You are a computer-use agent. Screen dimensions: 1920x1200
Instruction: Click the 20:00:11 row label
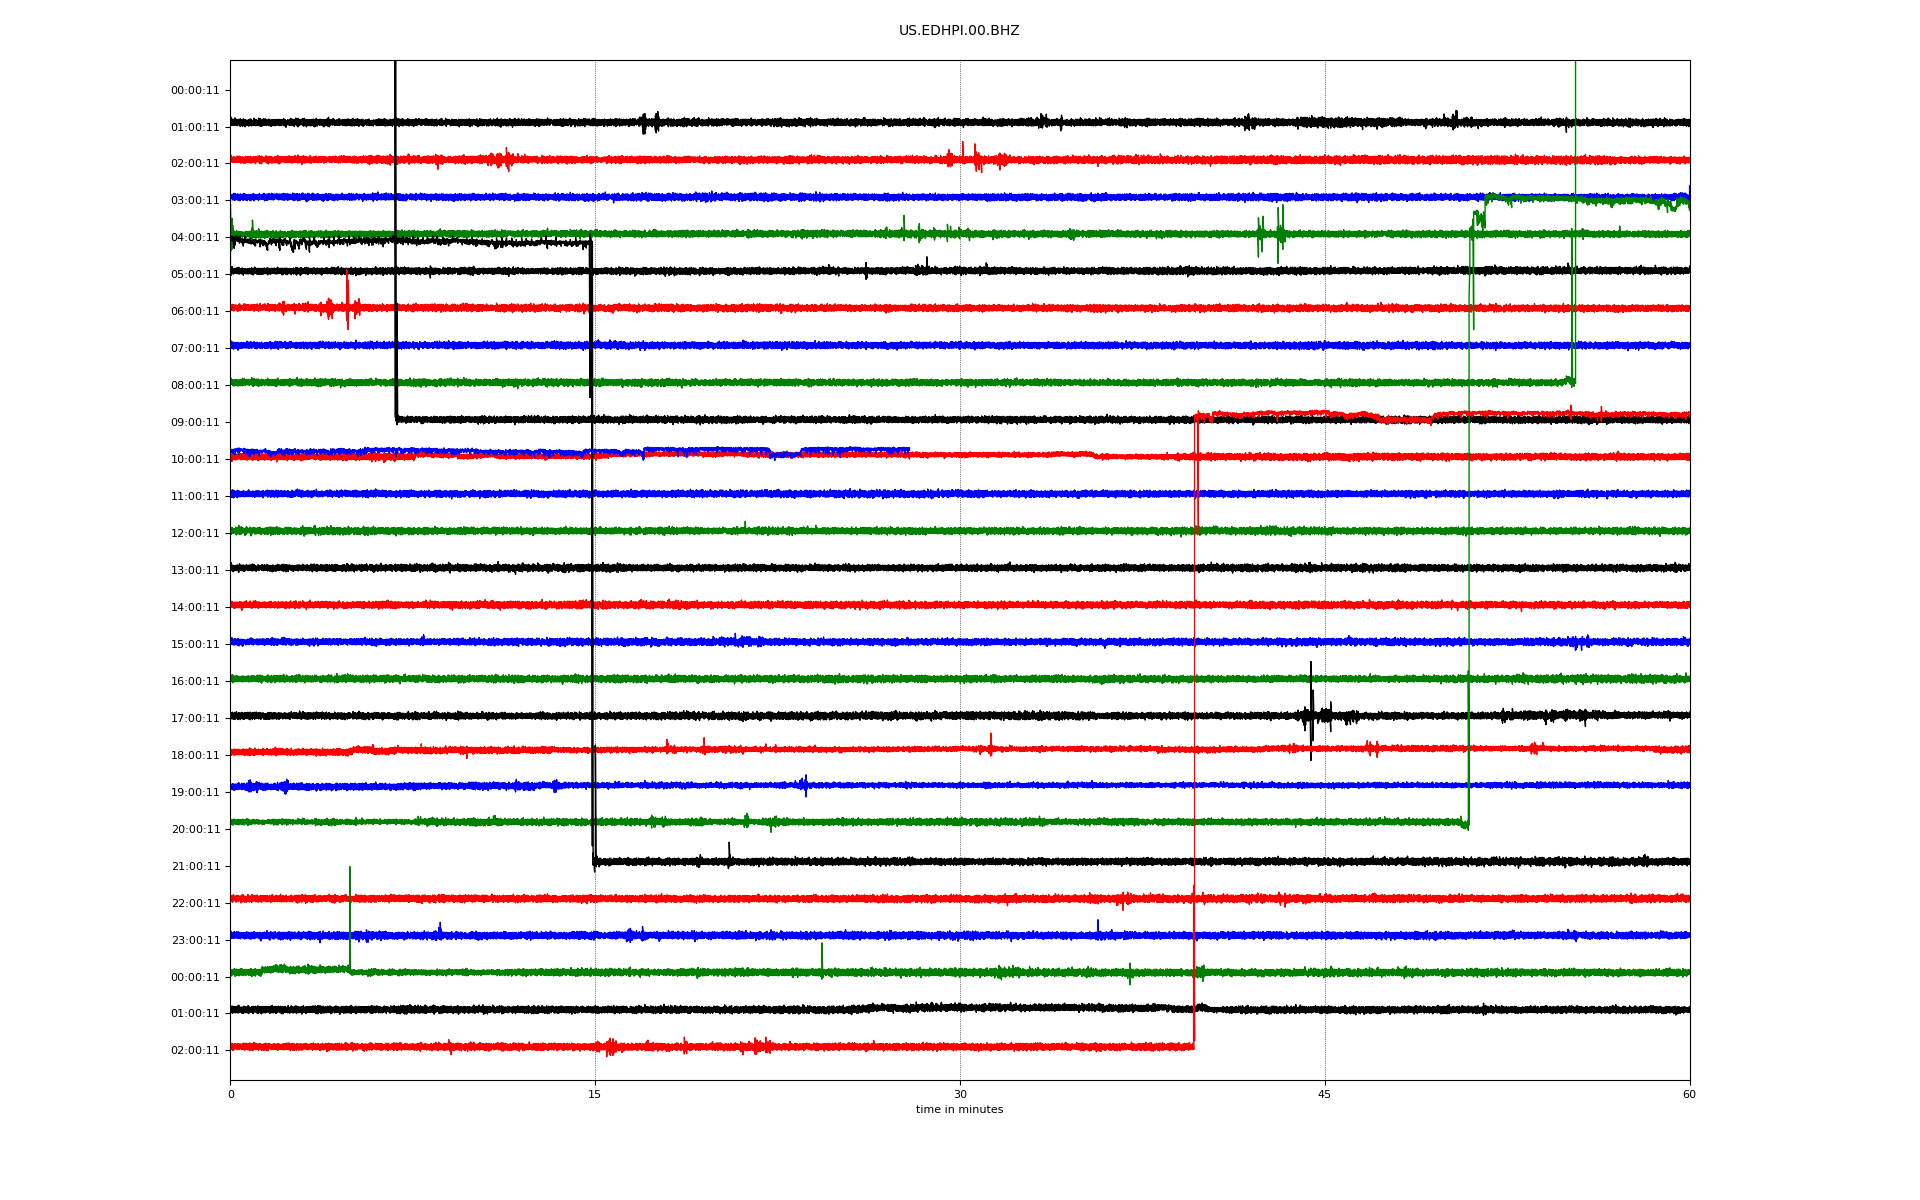point(195,829)
